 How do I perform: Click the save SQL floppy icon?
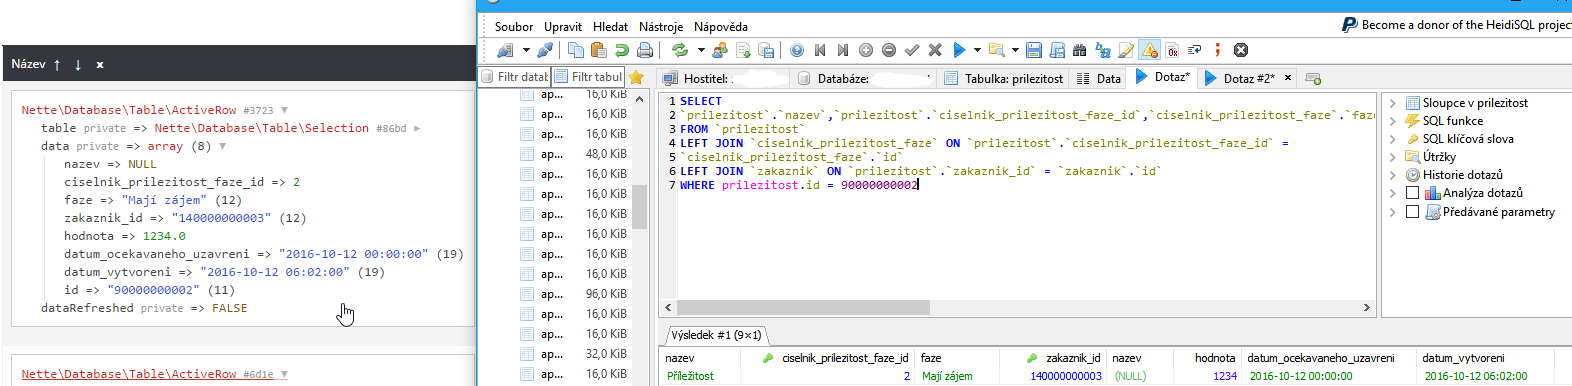[x=1034, y=50]
